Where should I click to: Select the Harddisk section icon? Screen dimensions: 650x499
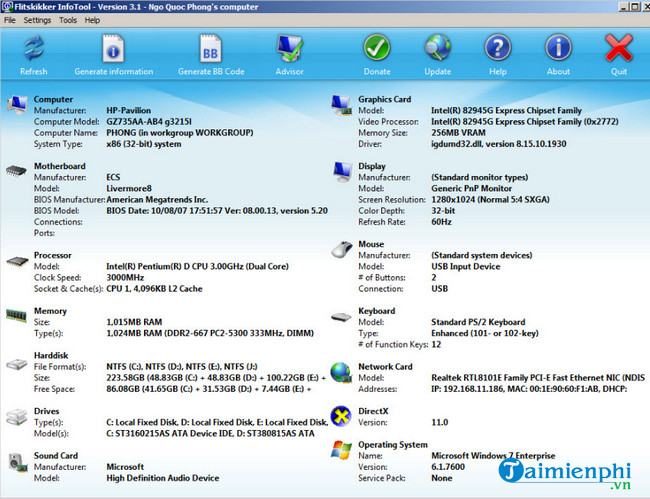(17, 364)
